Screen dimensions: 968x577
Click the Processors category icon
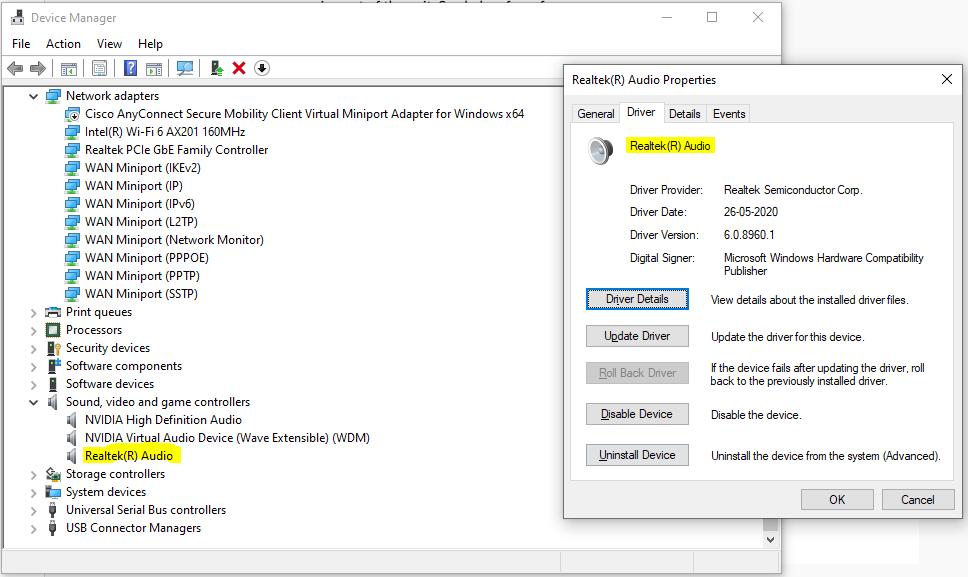(53, 330)
